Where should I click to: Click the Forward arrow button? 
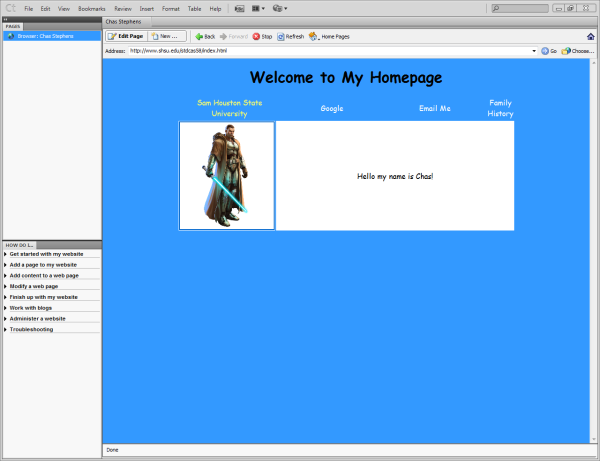(234, 37)
